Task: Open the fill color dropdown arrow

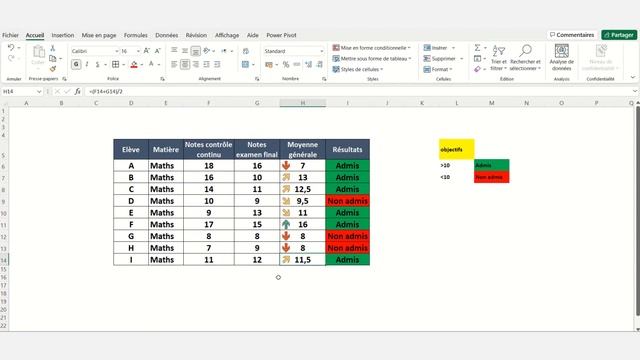Action: coord(142,64)
